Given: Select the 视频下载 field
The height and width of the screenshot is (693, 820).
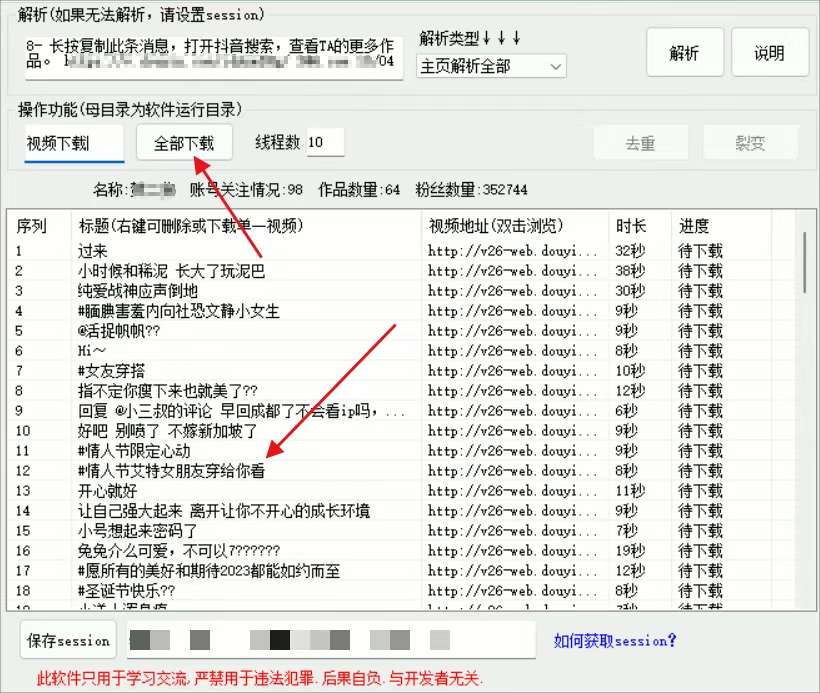Looking at the screenshot, I should [74, 143].
